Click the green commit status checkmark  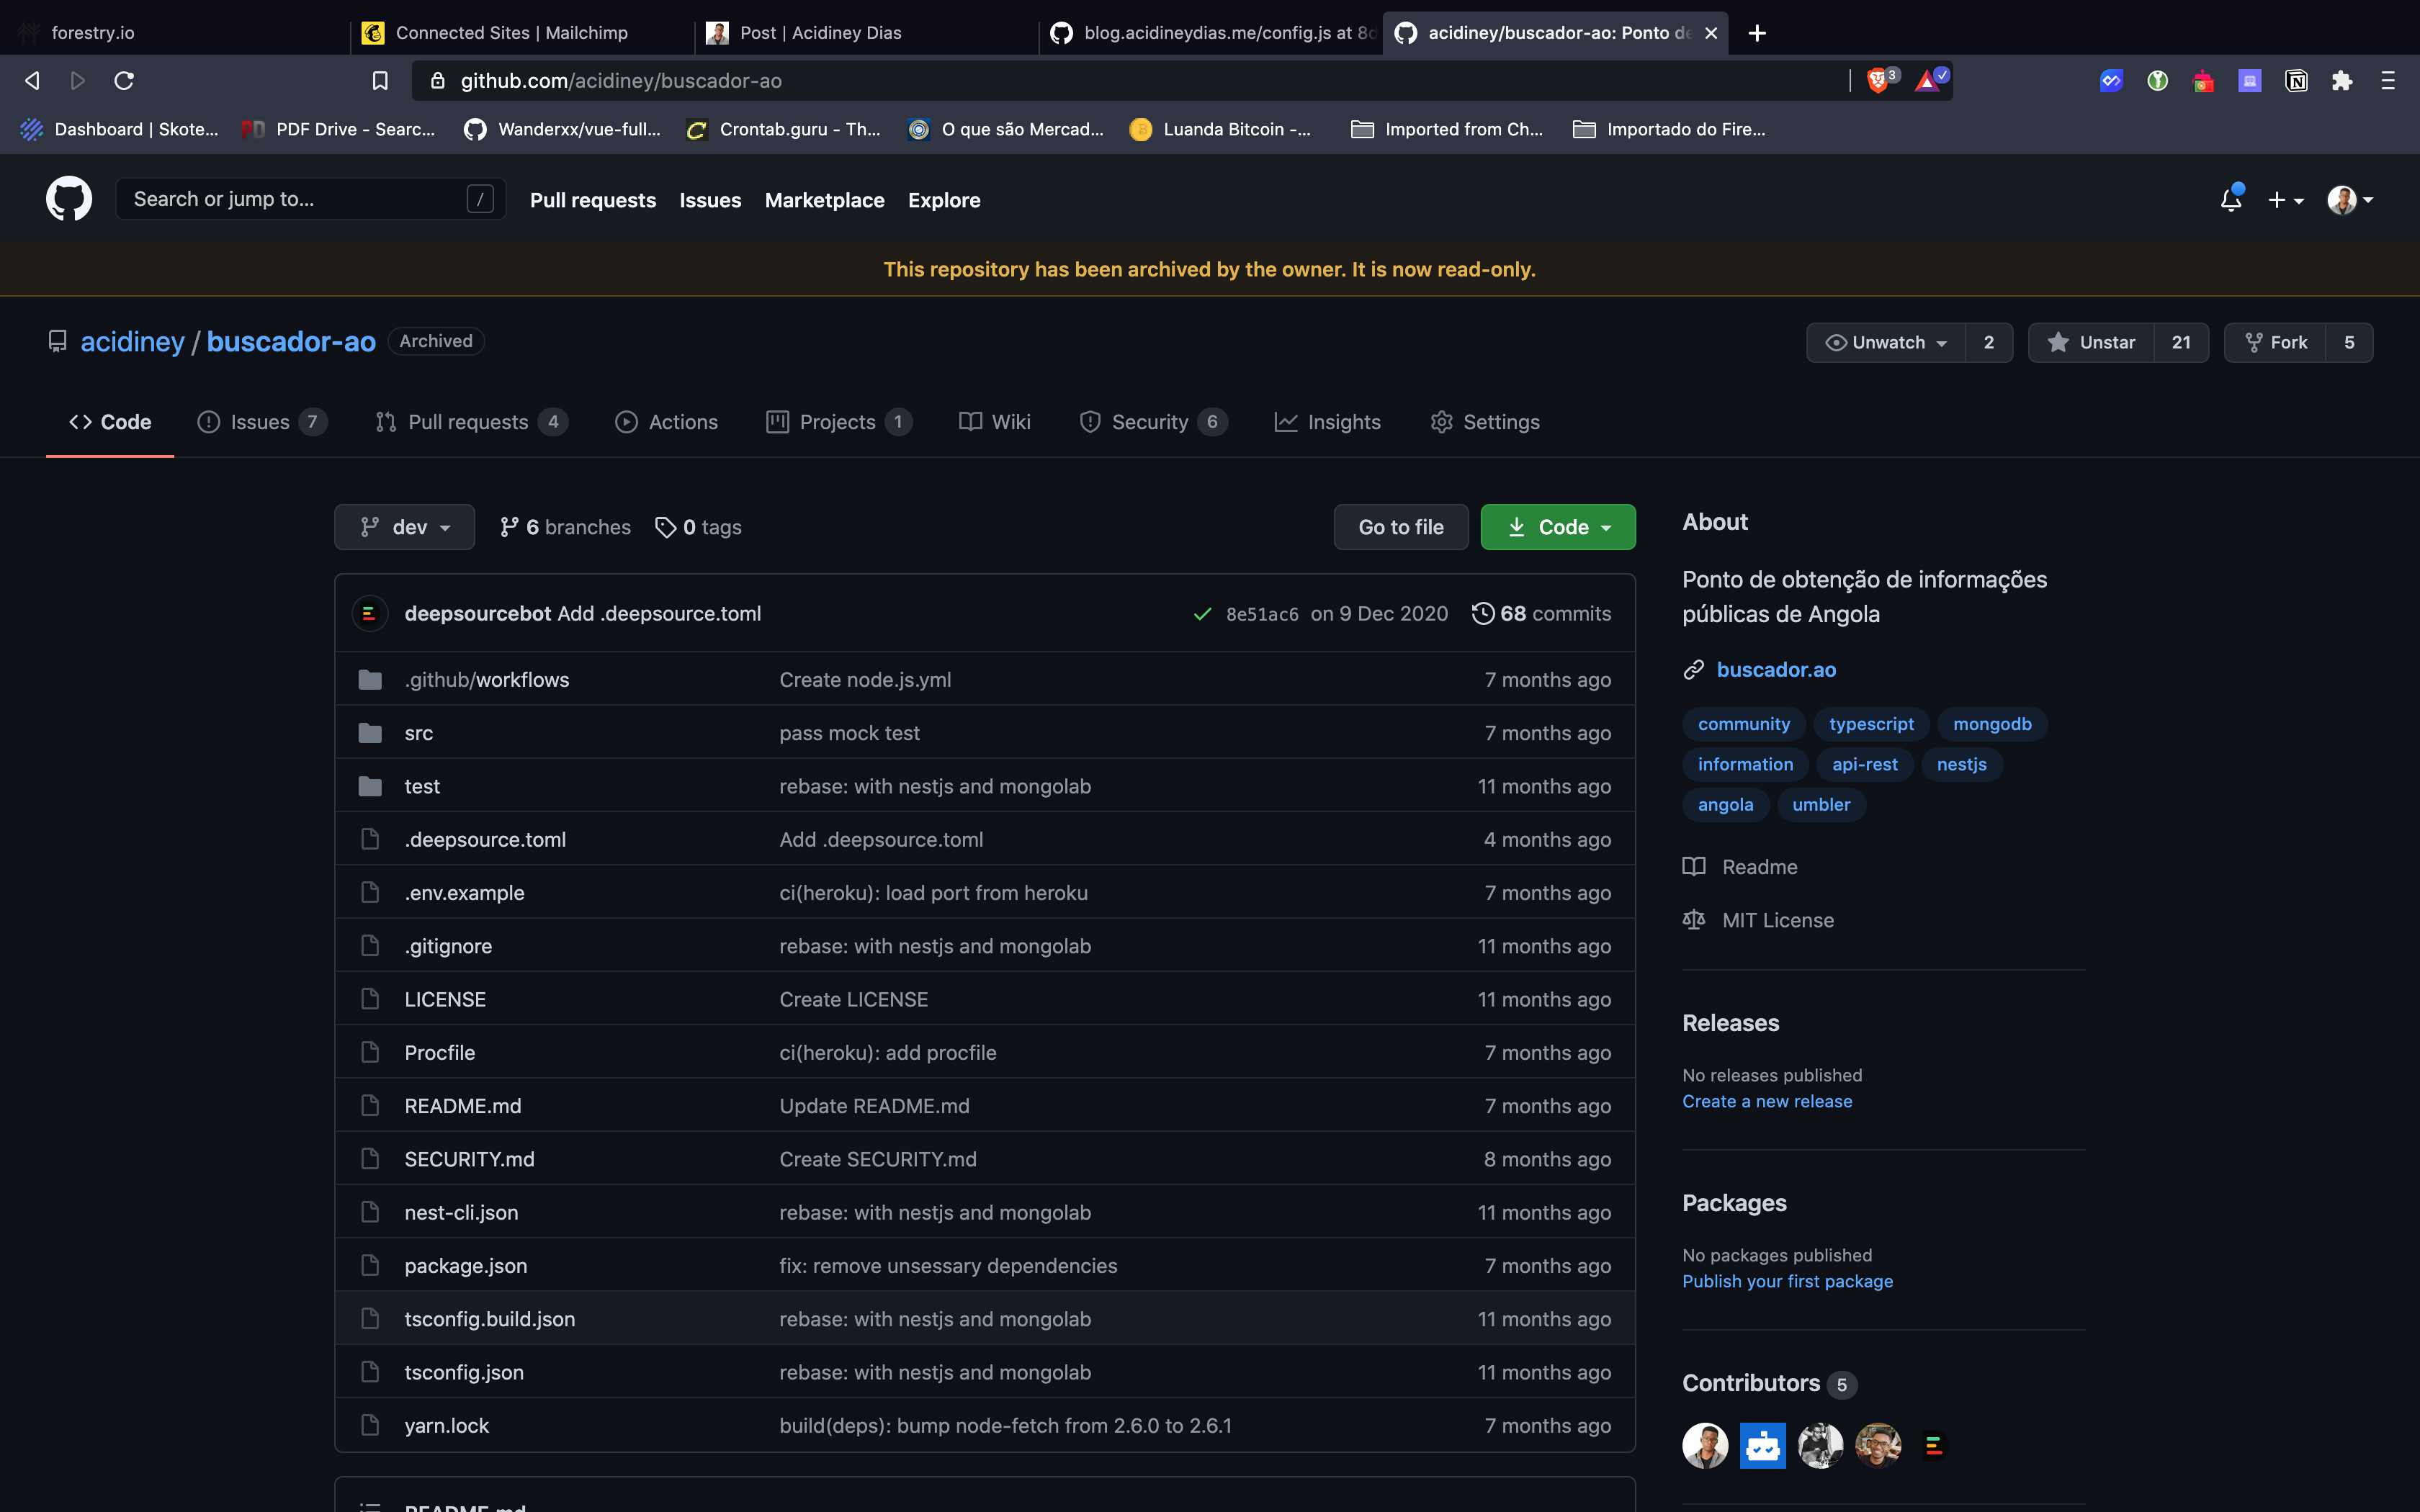click(x=1203, y=614)
